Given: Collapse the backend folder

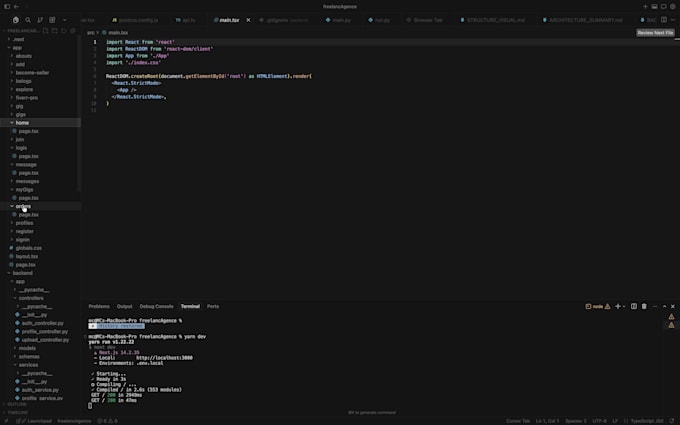Looking at the screenshot, I should [x=23, y=273].
